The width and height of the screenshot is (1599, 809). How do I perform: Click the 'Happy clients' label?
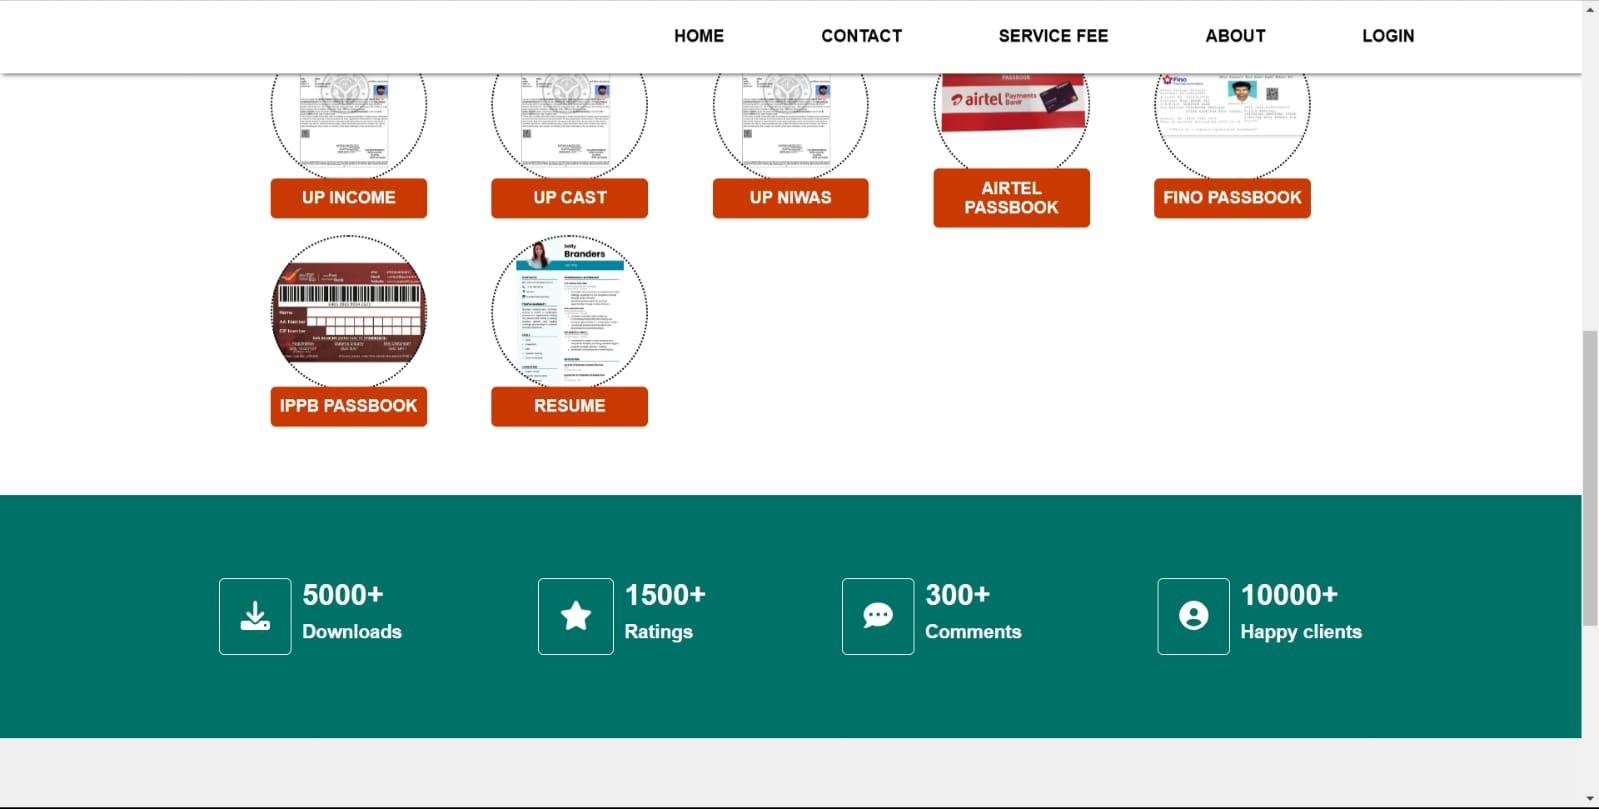(1301, 632)
